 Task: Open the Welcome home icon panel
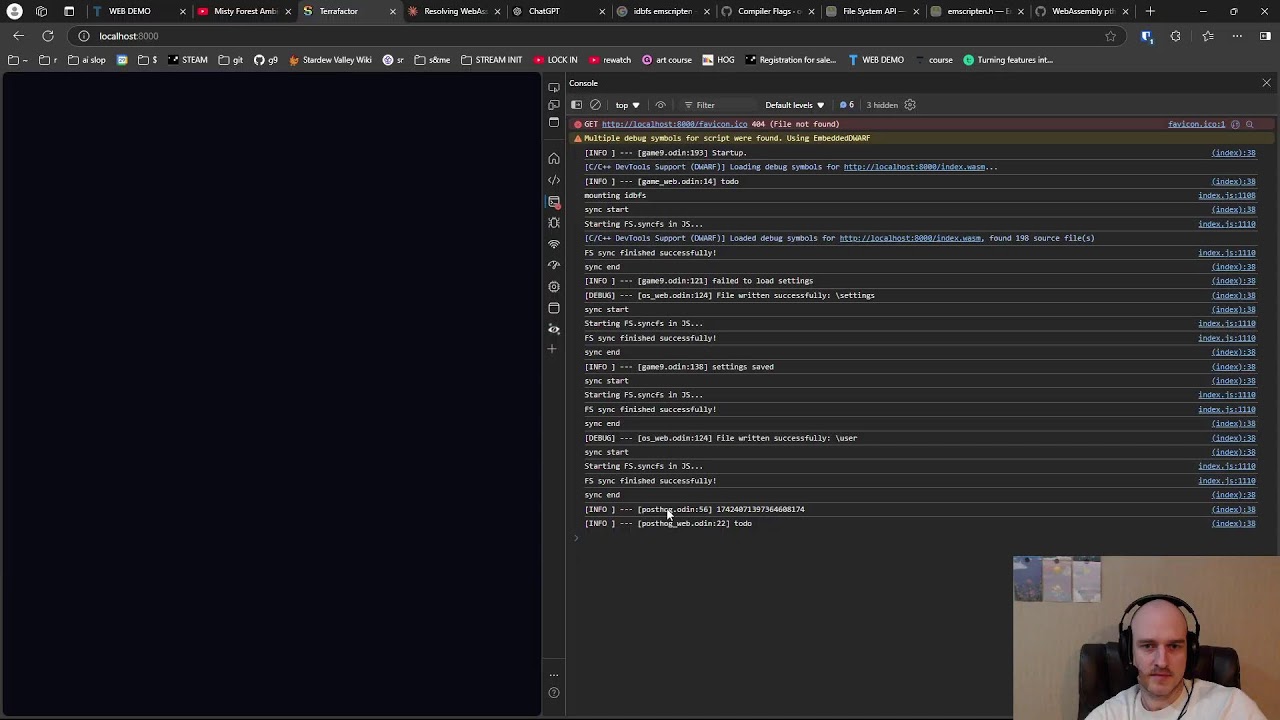(x=554, y=158)
